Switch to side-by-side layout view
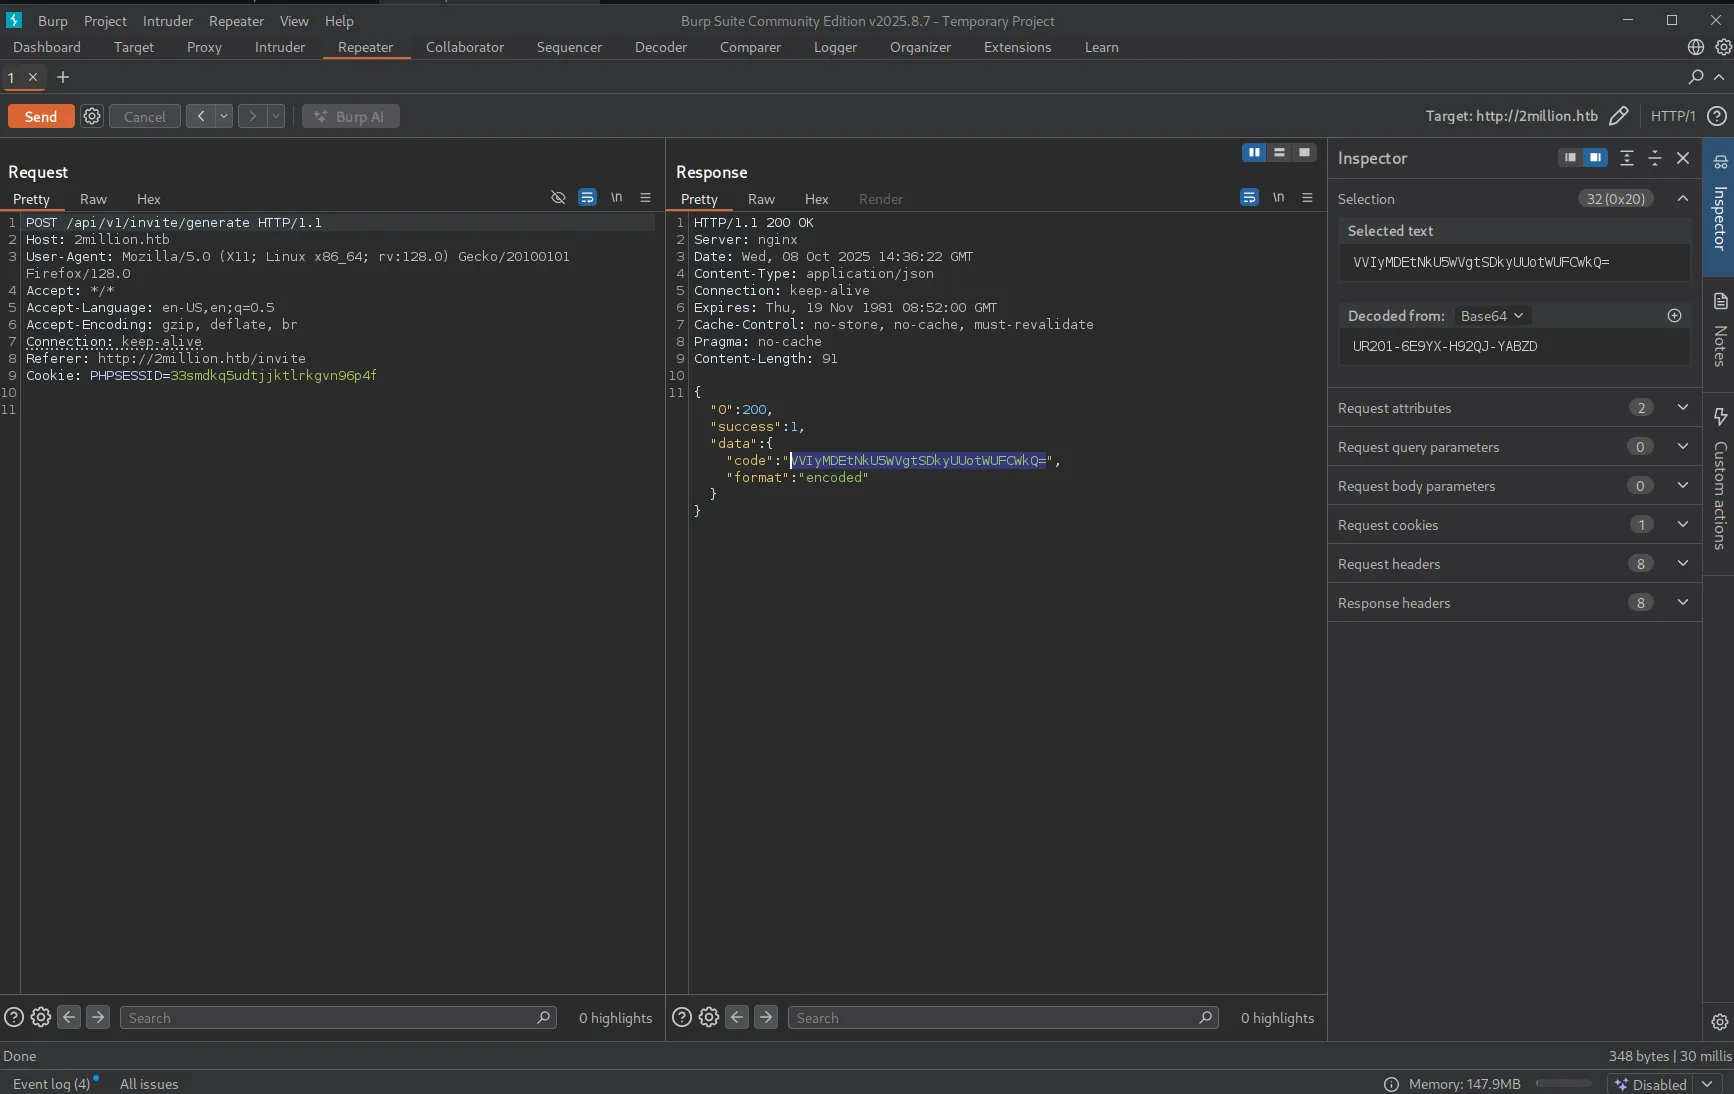This screenshot has width=1734, height=1094. click(x=1253, y=152)
